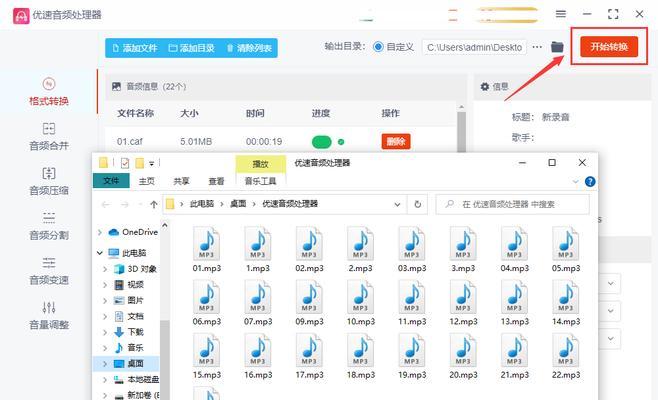This screenshot has height=400, width=658.
Task: Click the 开始转换 start conversion button
Action: point(609,47)
